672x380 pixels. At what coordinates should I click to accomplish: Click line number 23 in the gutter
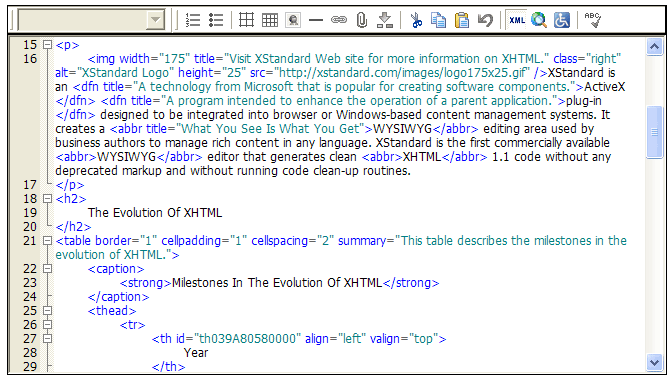(x=30, y=283)
